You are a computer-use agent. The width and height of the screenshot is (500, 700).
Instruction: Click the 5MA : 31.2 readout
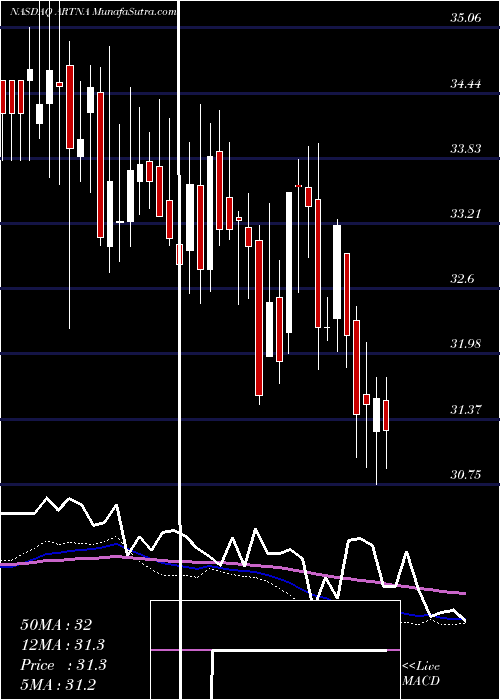[x=58, y=684]
